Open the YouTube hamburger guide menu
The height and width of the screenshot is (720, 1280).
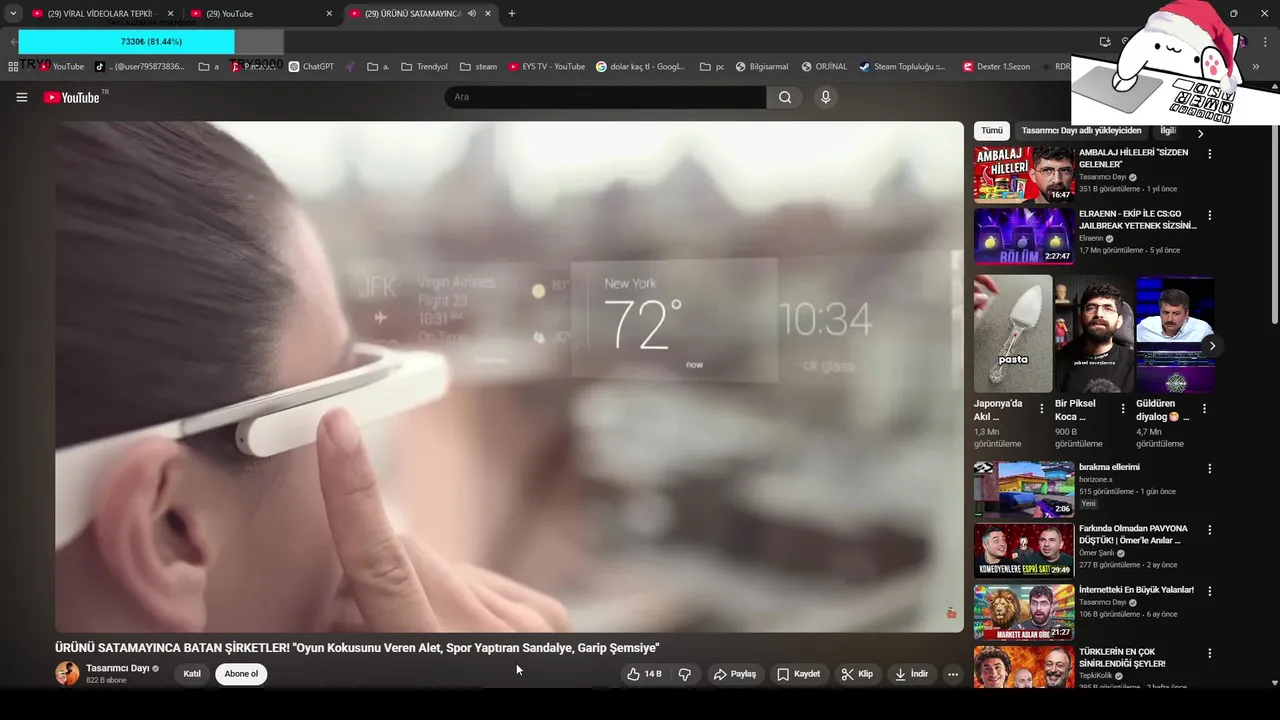(x=21, y=97)
